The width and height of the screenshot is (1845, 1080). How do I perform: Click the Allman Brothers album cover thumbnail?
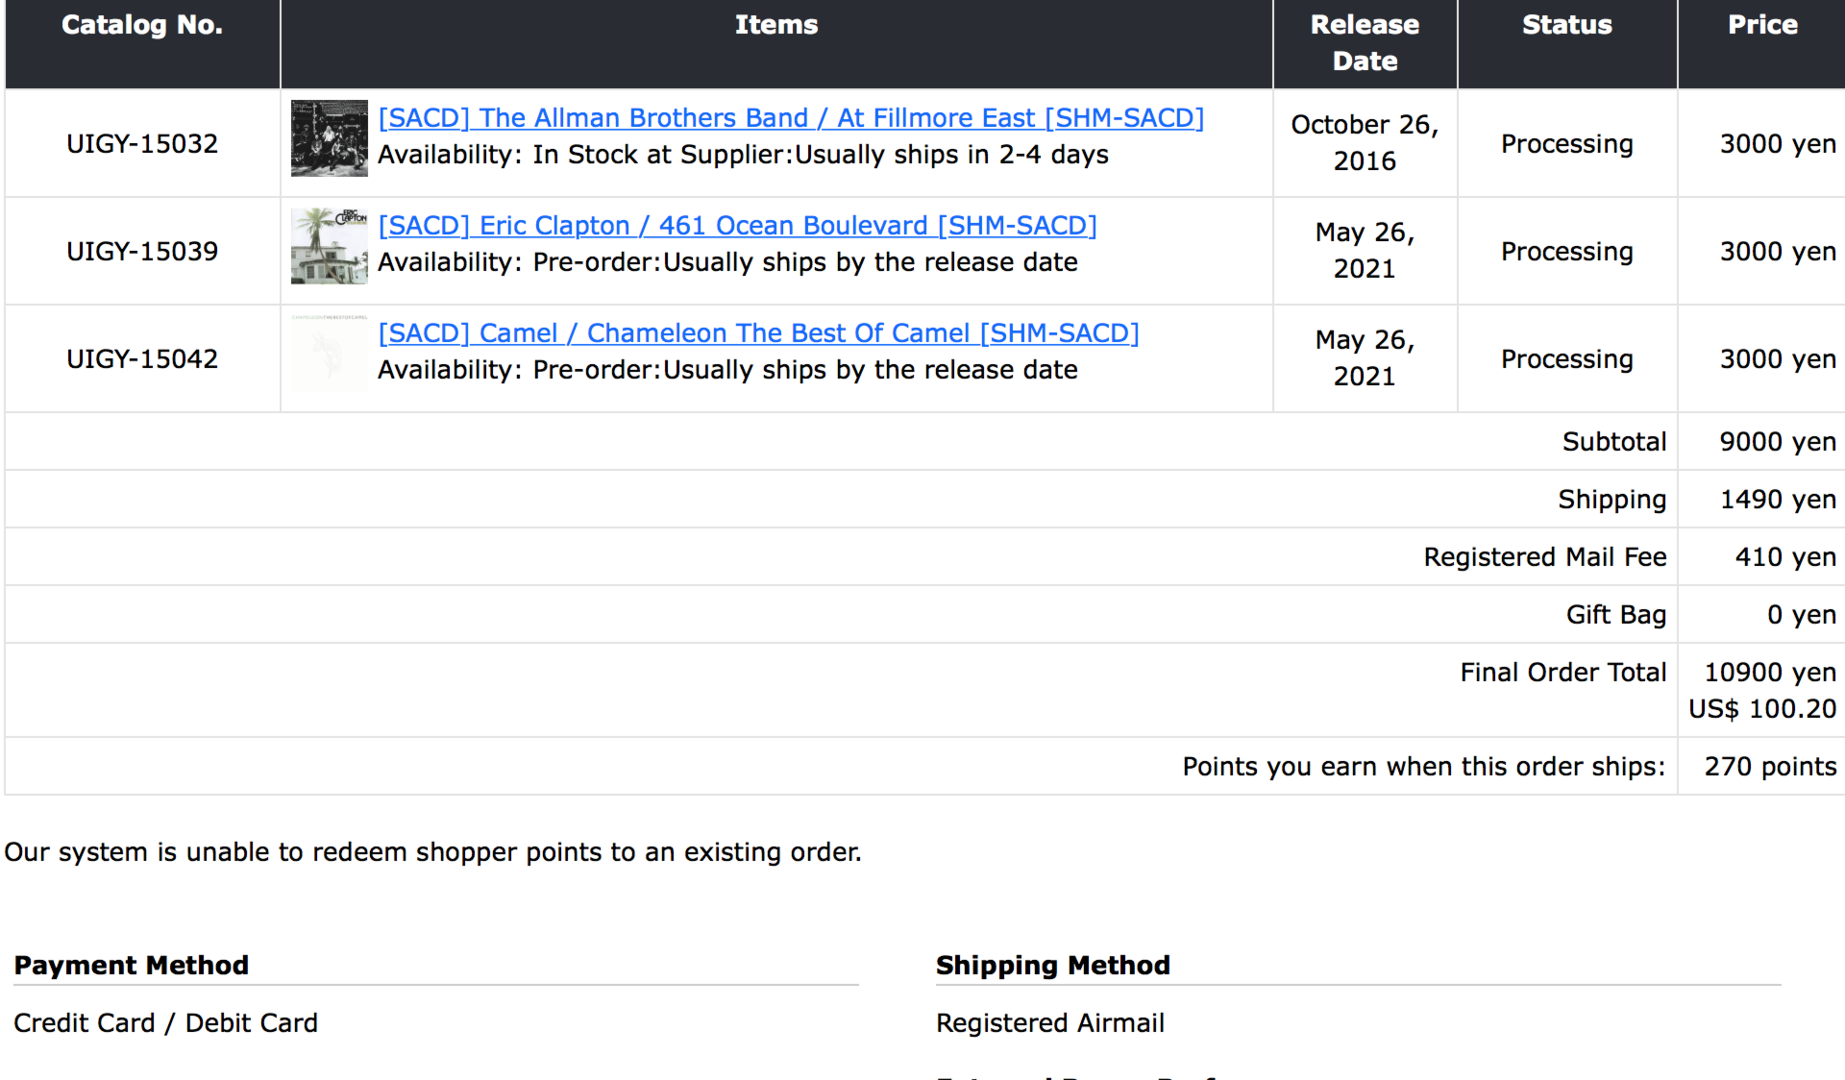[x=329, y=138]
